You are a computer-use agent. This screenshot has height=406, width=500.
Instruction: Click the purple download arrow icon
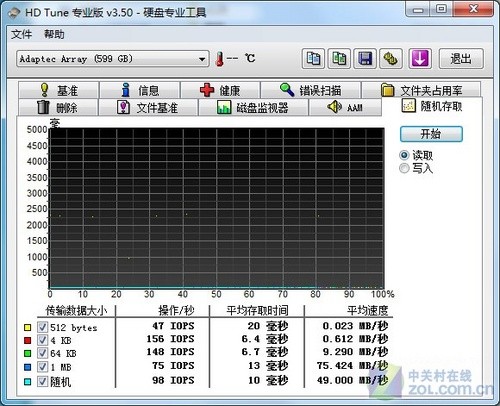420,59
